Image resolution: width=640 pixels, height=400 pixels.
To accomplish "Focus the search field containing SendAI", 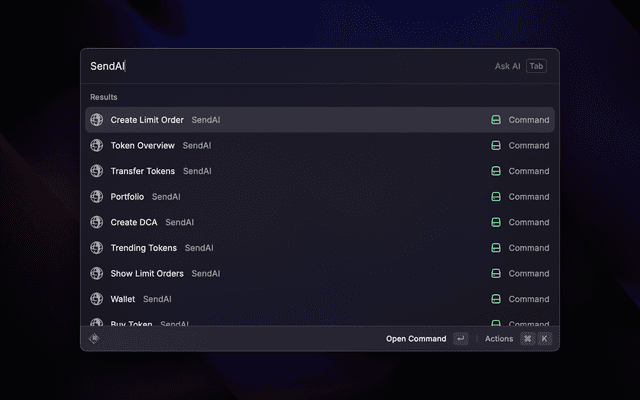I will [280, 66].
